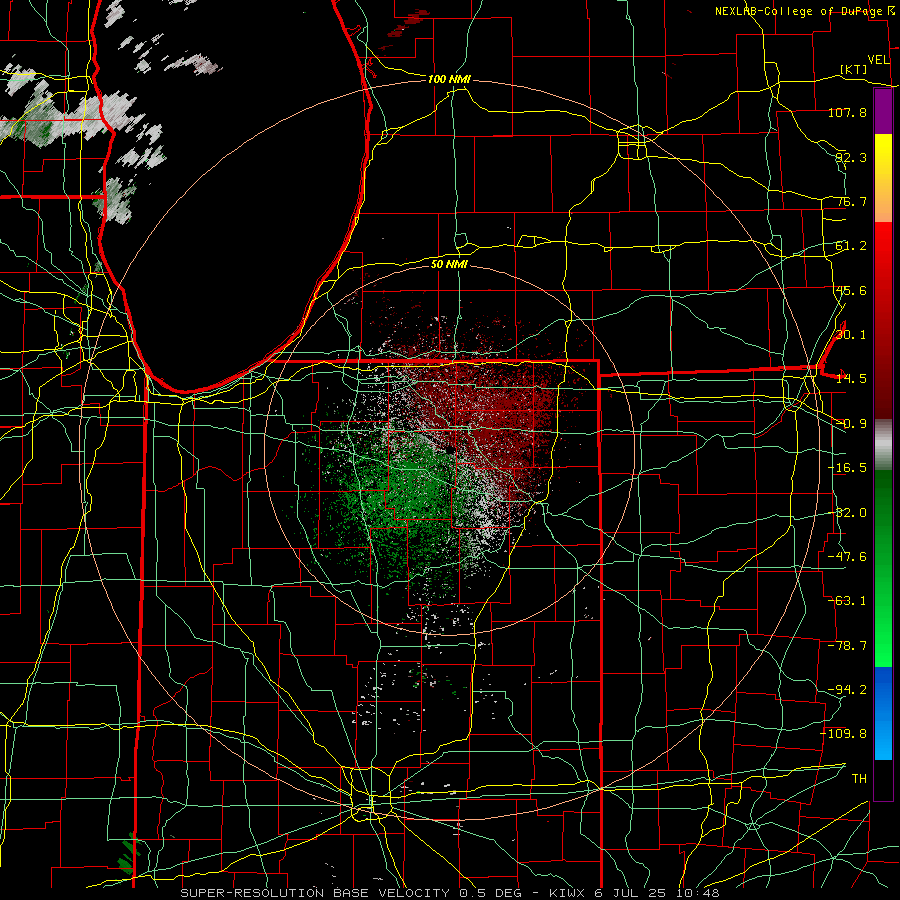Select the -16.5 scale value

tap(848, 468)
